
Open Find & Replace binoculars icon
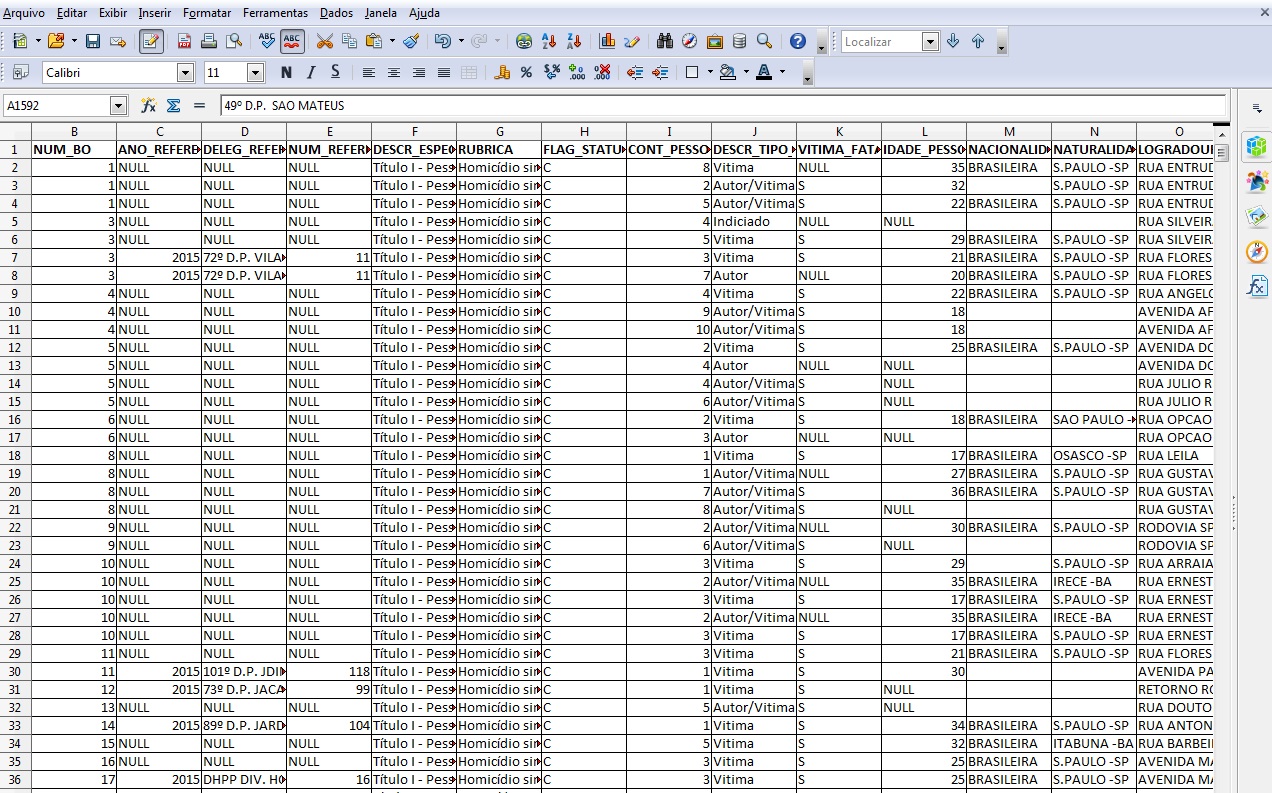coord(665,41)
